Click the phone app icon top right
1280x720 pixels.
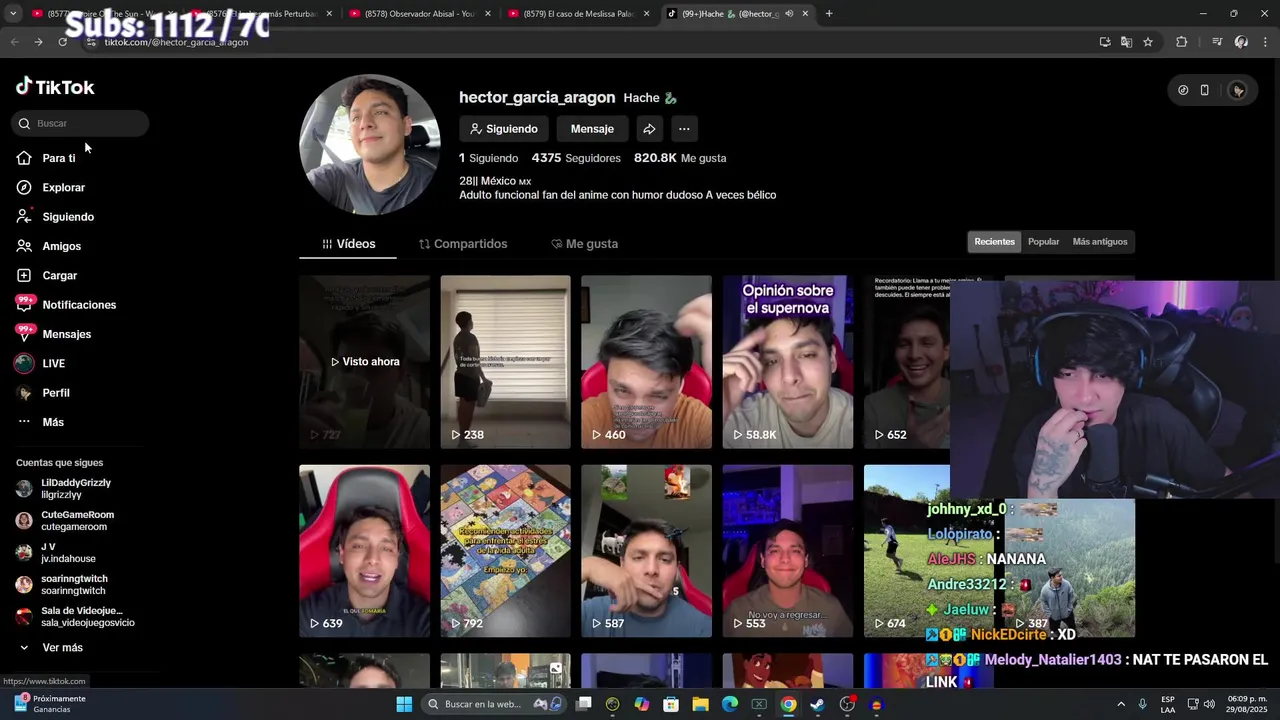coord(1205,90)
